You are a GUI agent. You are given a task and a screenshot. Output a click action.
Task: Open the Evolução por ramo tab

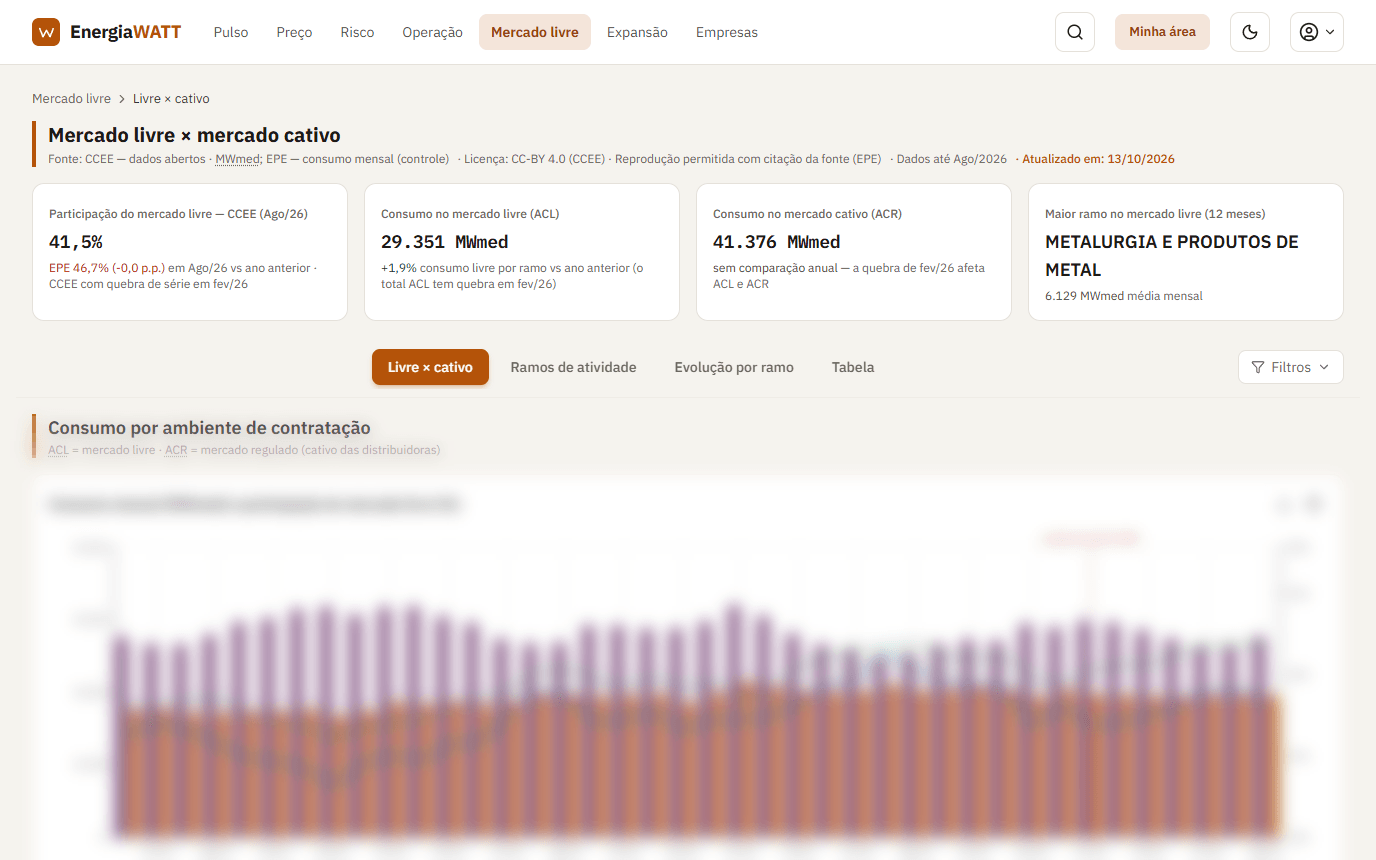734,367
